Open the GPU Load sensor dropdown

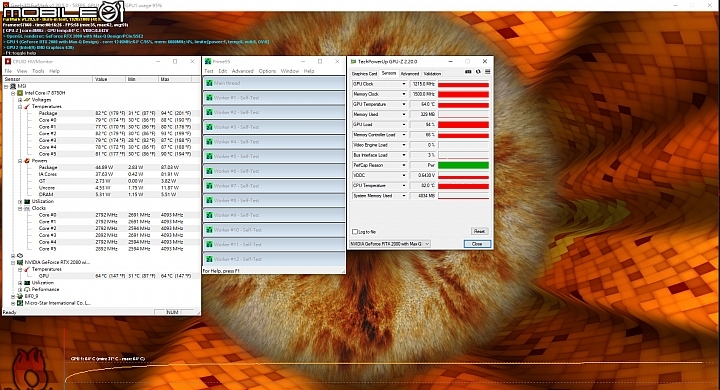click(x=404, y=124)
